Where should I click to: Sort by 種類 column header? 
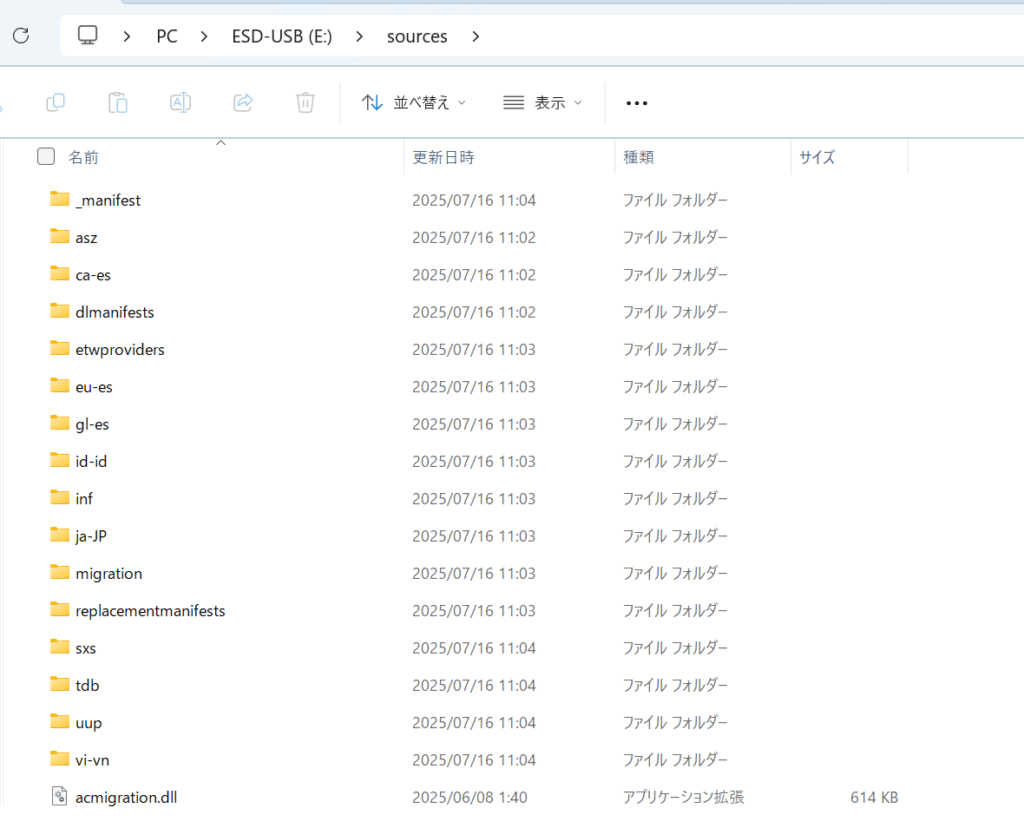638,157
